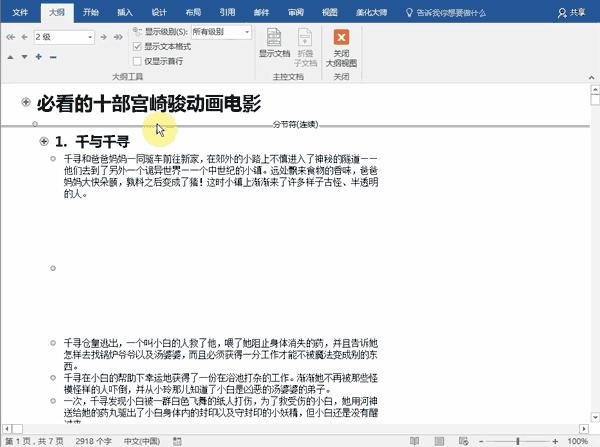The width and height of the screenshot is (600, 447).
Task: Collapse the 千与千寻 heading using its plus marker
Action: coord(44,142)
